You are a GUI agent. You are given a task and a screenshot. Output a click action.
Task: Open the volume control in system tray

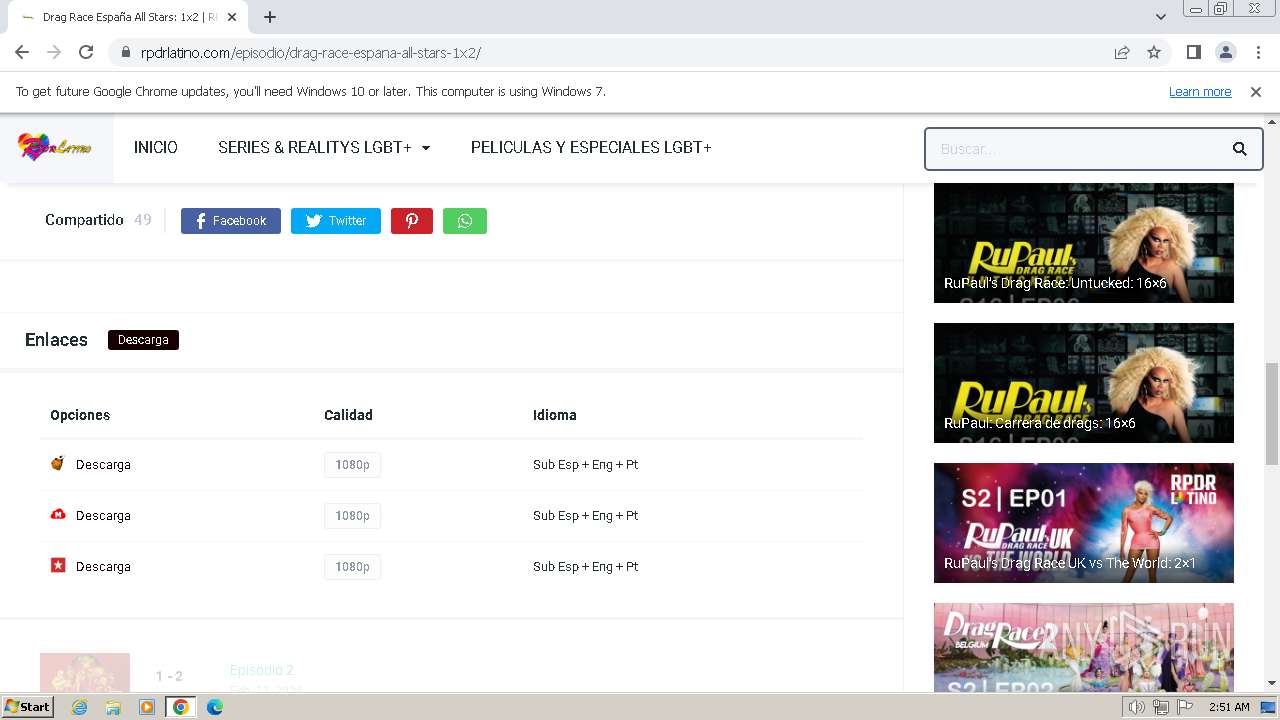pos(1136,707)
